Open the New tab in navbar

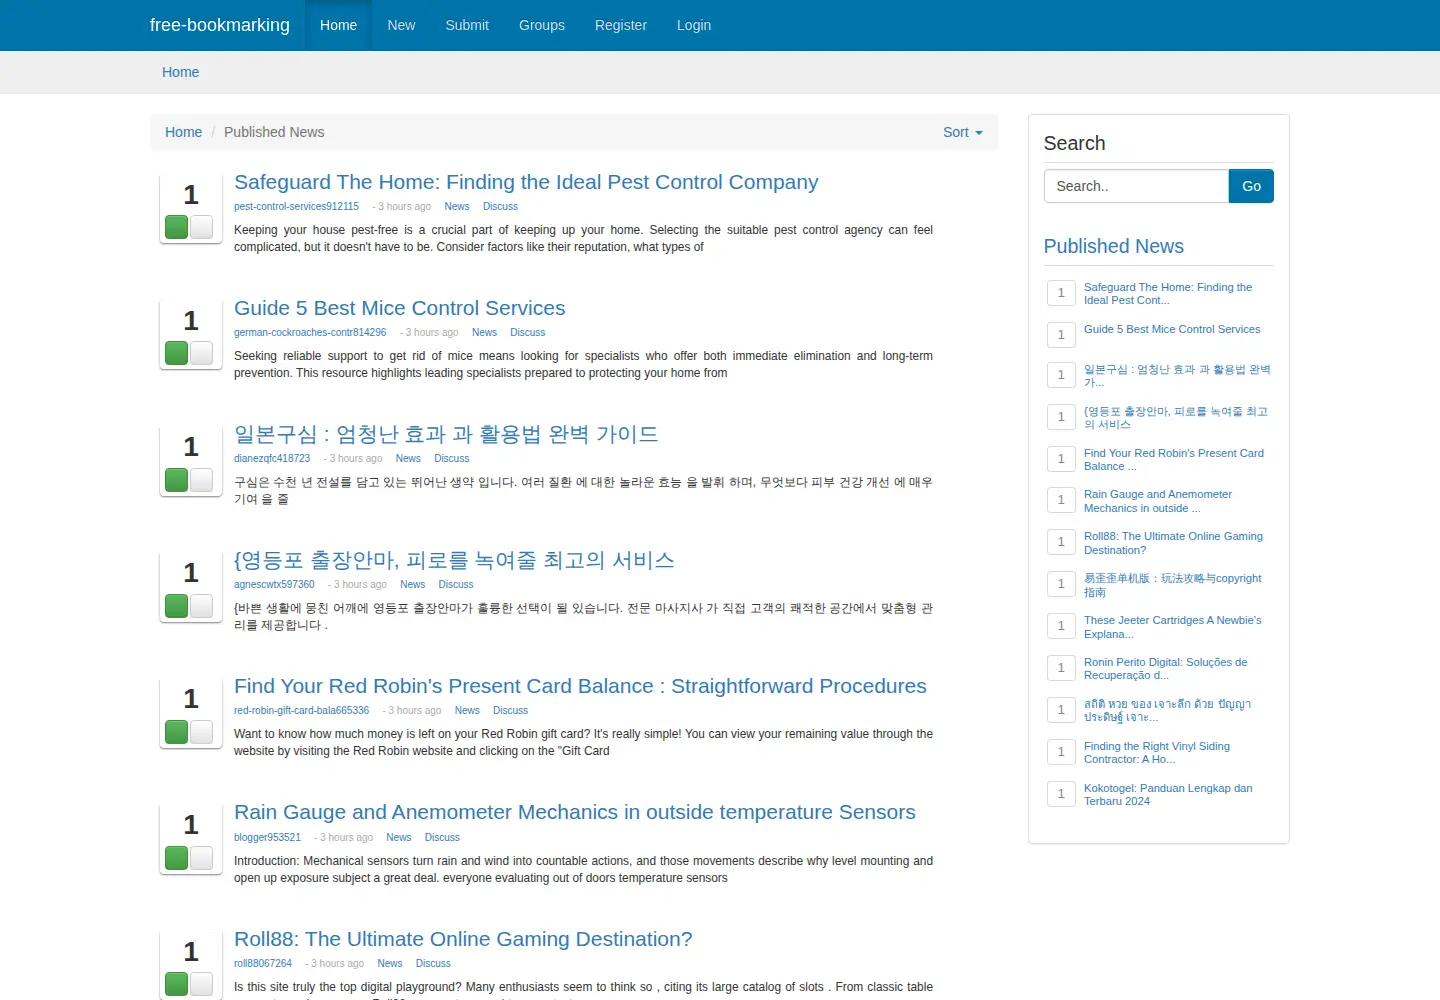(x=401, y=25)
